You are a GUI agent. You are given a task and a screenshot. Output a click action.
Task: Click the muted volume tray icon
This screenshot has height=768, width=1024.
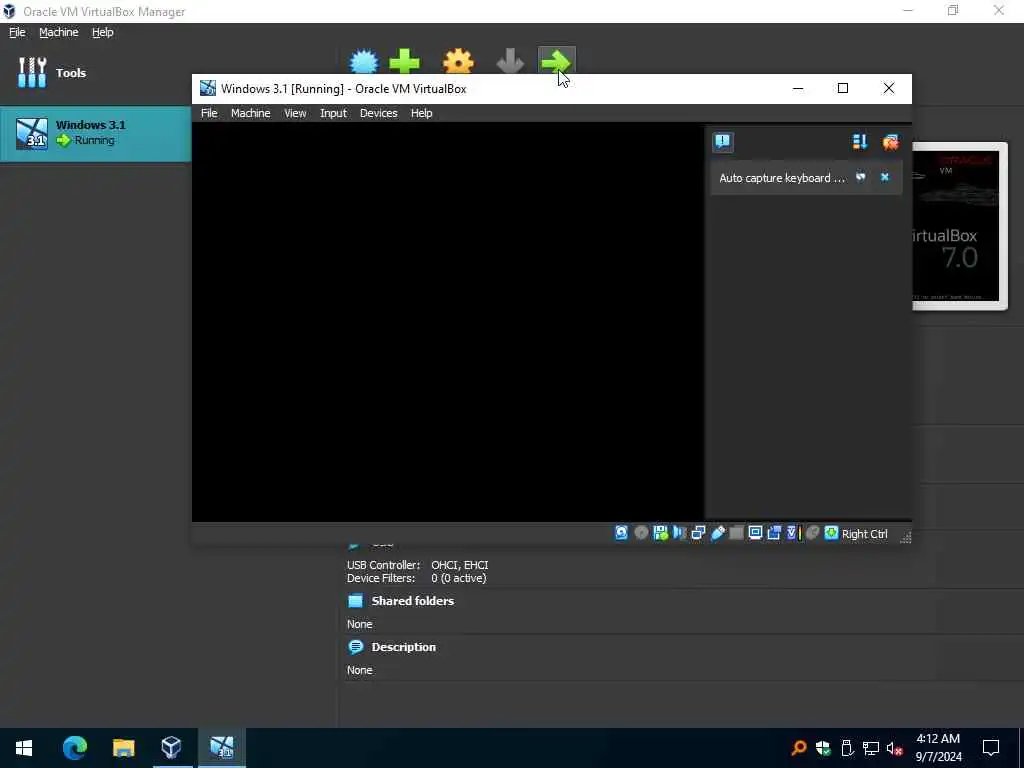(x=895, y=748)
